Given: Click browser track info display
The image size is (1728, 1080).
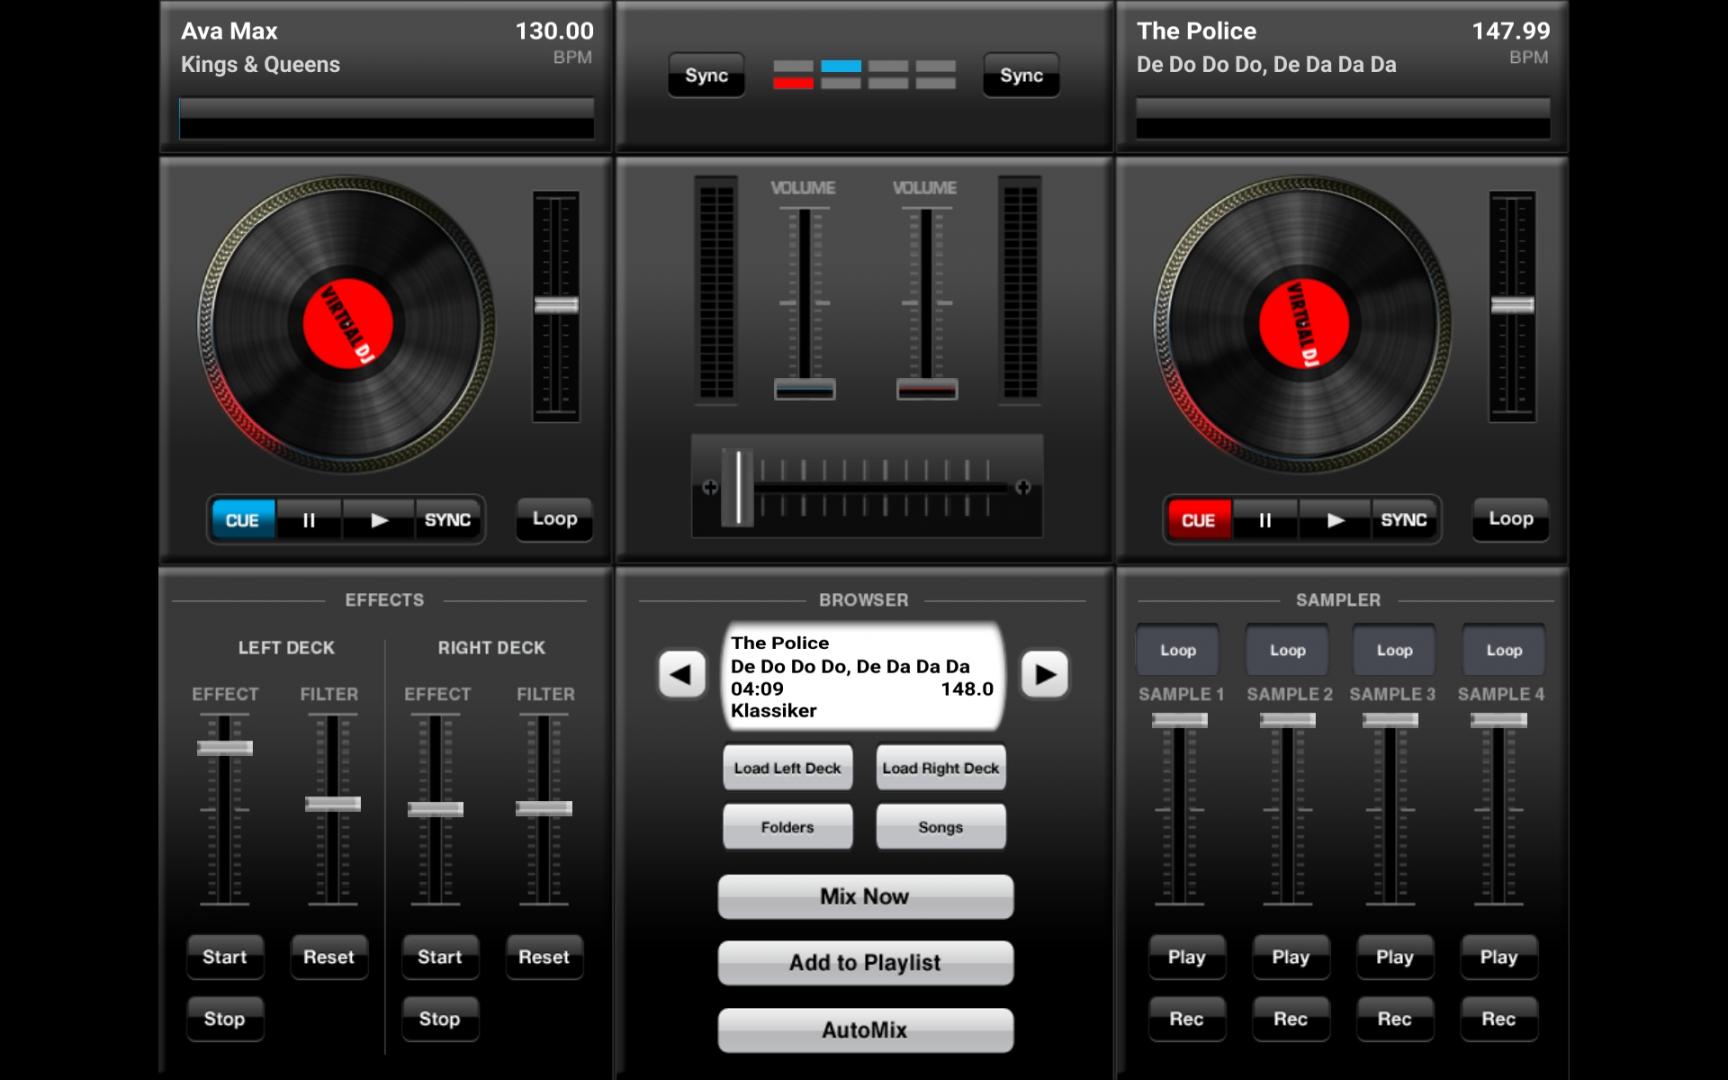Looking at the screenshot, I should tap(864, 677).
